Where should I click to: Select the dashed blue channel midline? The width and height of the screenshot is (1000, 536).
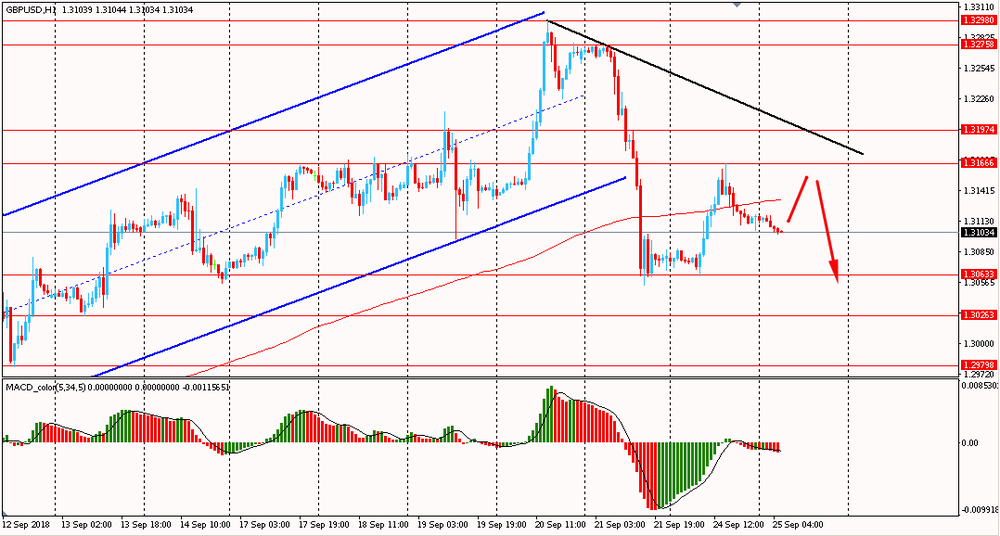293,204
